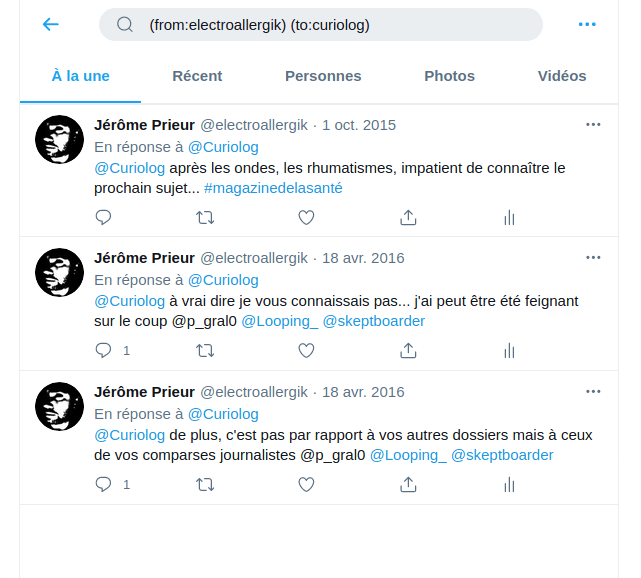This screenshot has width=641, height=578.
Task: Like the 'à vrai dire' tweet
Action: click(x=306, y=351)
